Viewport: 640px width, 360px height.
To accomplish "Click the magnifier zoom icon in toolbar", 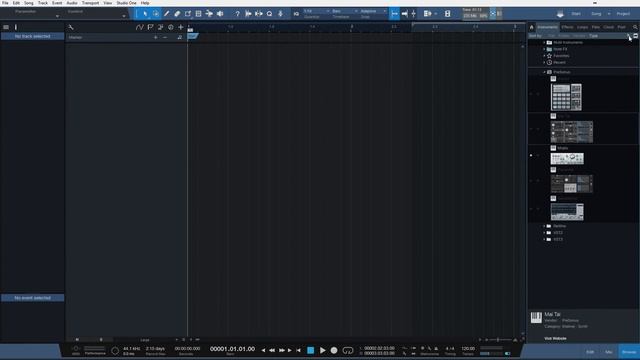I will click(x=269, y=14).
